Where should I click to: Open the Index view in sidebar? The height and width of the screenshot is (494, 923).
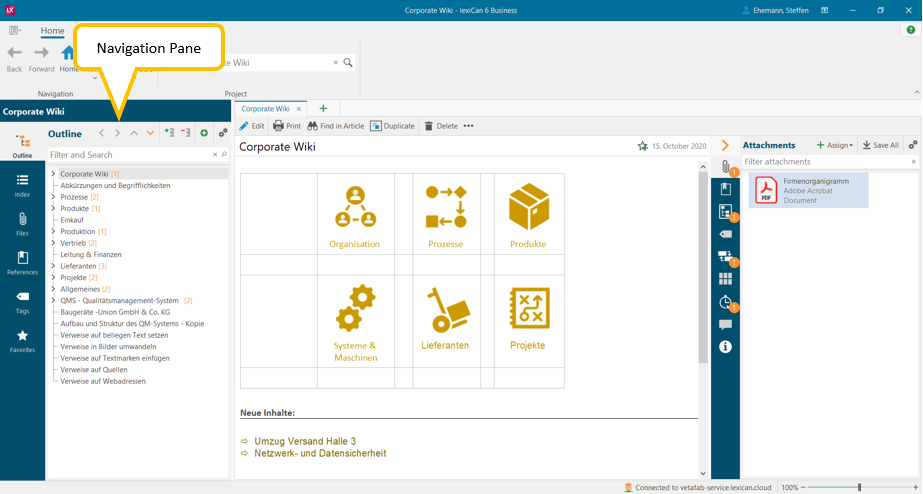point(22,184)
